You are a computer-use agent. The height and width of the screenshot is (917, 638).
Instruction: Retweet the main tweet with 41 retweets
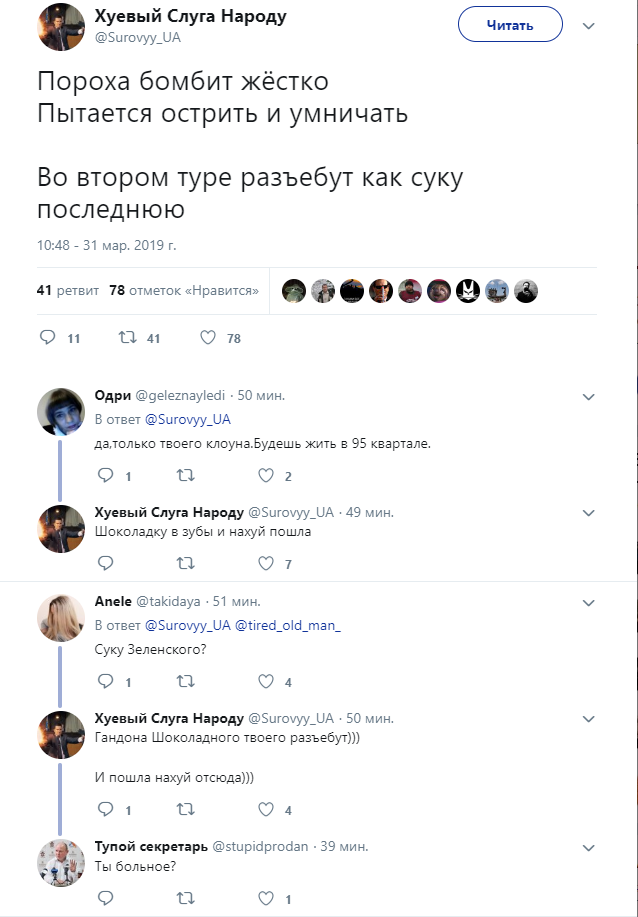click(x=127, y=338)
